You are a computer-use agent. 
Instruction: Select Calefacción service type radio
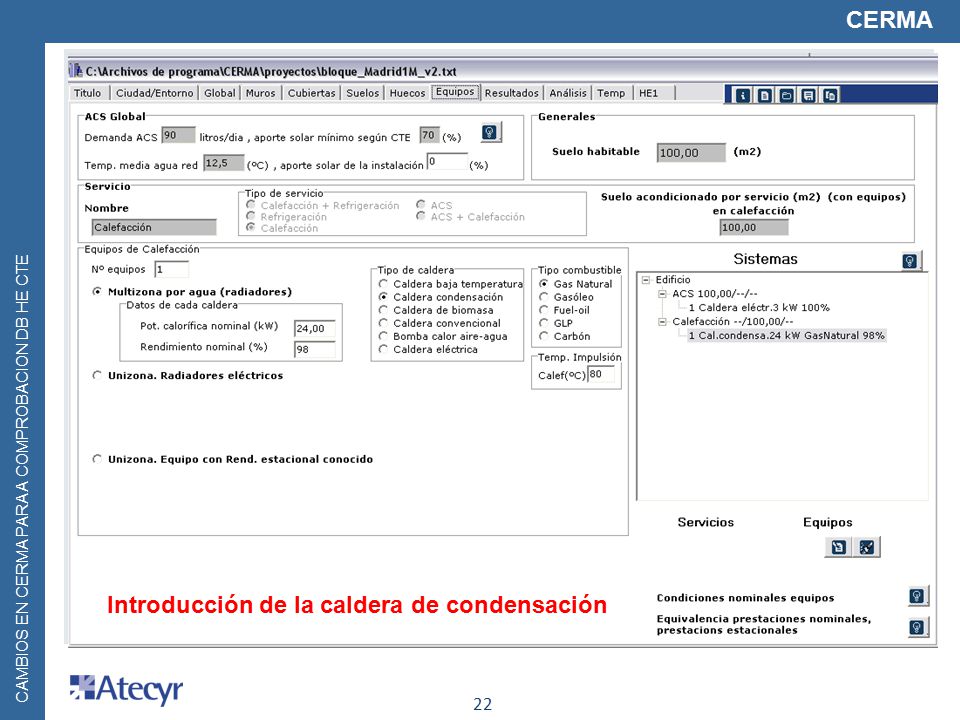click(x=250, y=227)
